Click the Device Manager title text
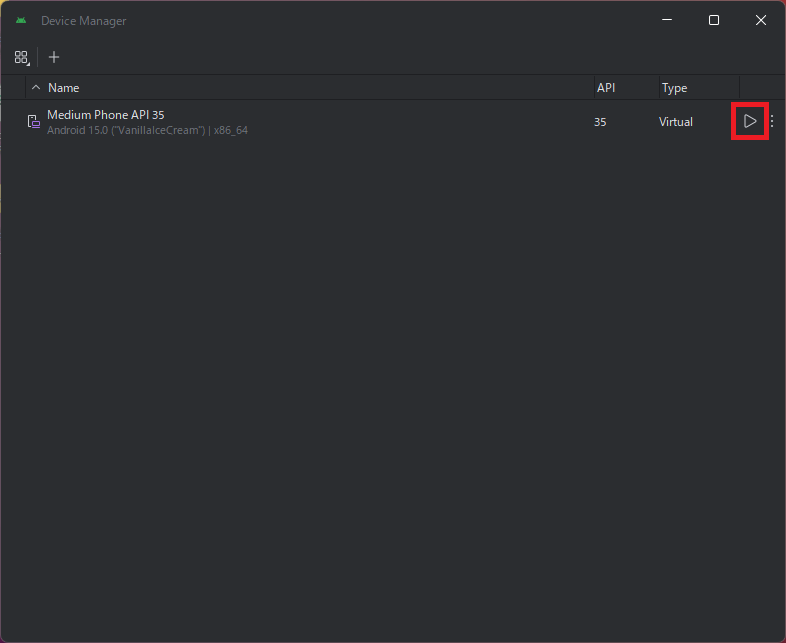 [84, 21]
